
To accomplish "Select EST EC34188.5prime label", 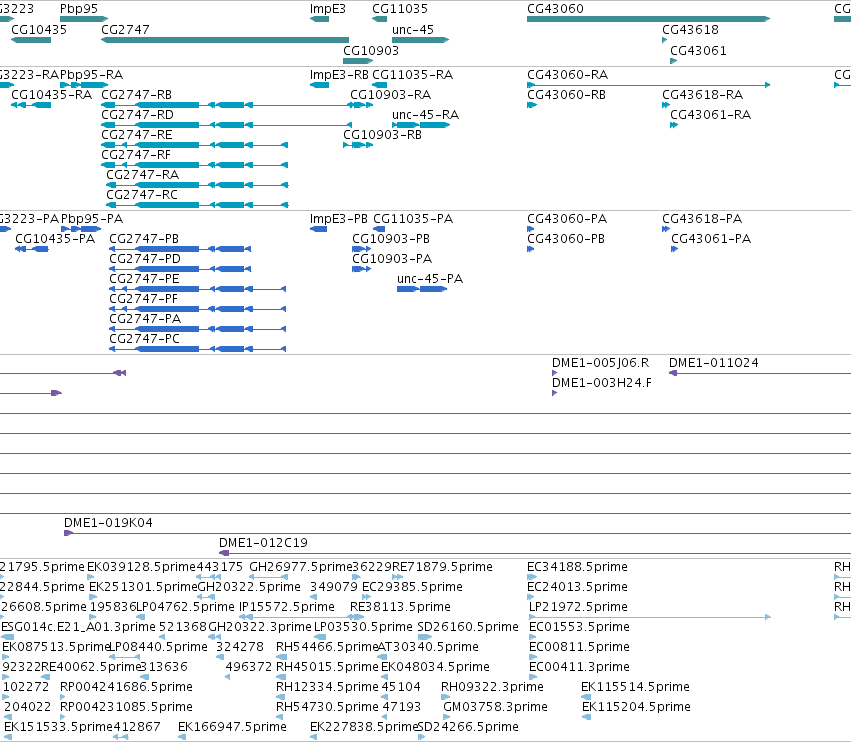I will (x=577, y=567).
